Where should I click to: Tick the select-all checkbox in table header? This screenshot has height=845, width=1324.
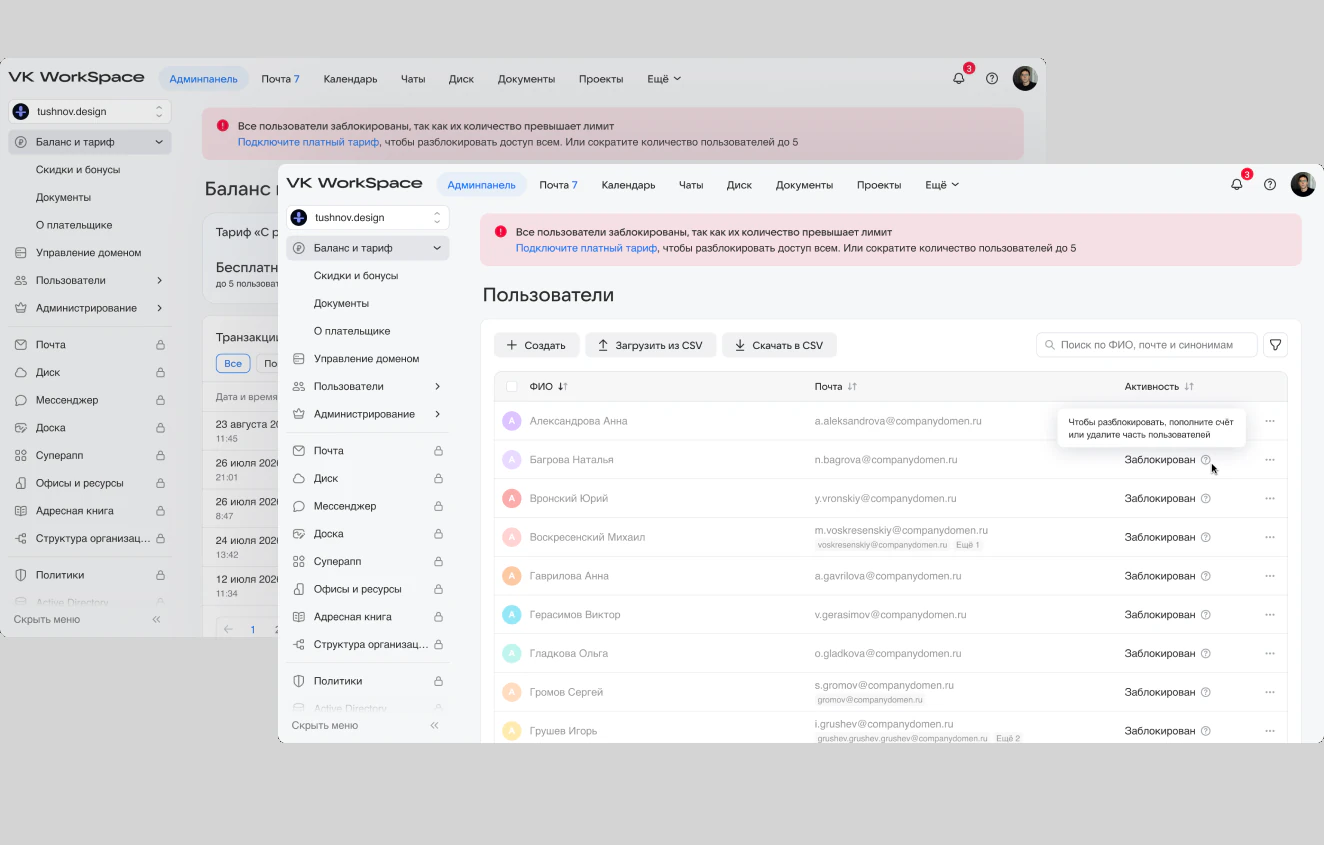coord(512,386)
